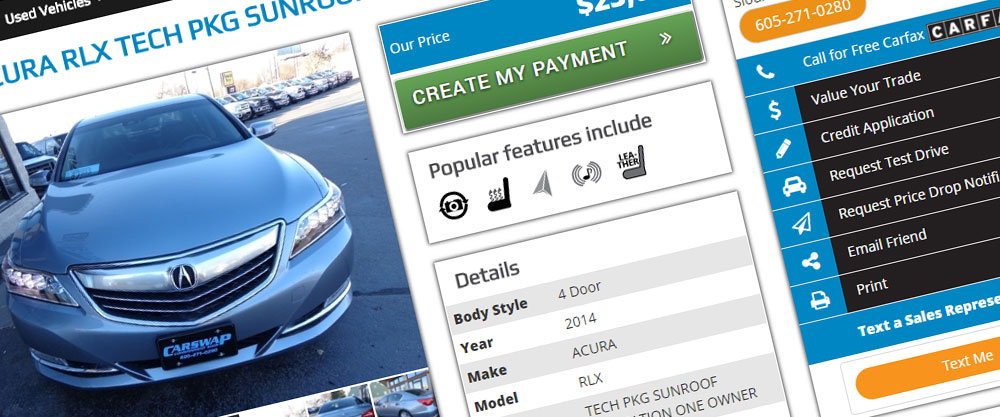1000x417 pixels.
Task: Click the backup camera feature icon
Action: pyautogui.click(x=454, y=205)
